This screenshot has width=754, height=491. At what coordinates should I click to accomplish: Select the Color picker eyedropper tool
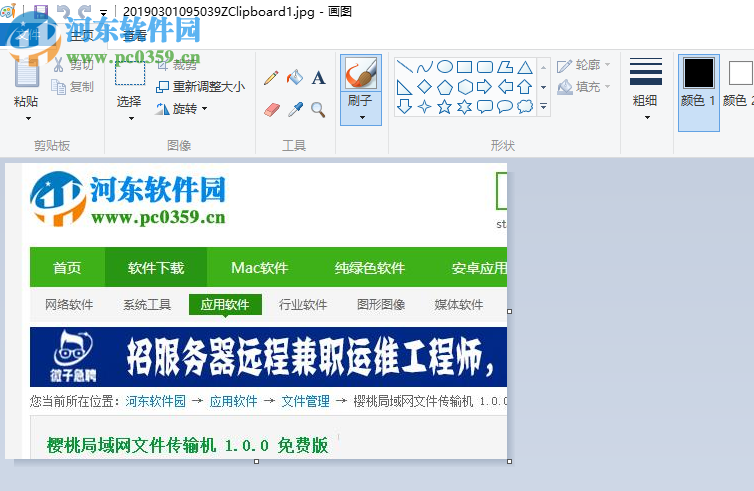pos(295,110)
